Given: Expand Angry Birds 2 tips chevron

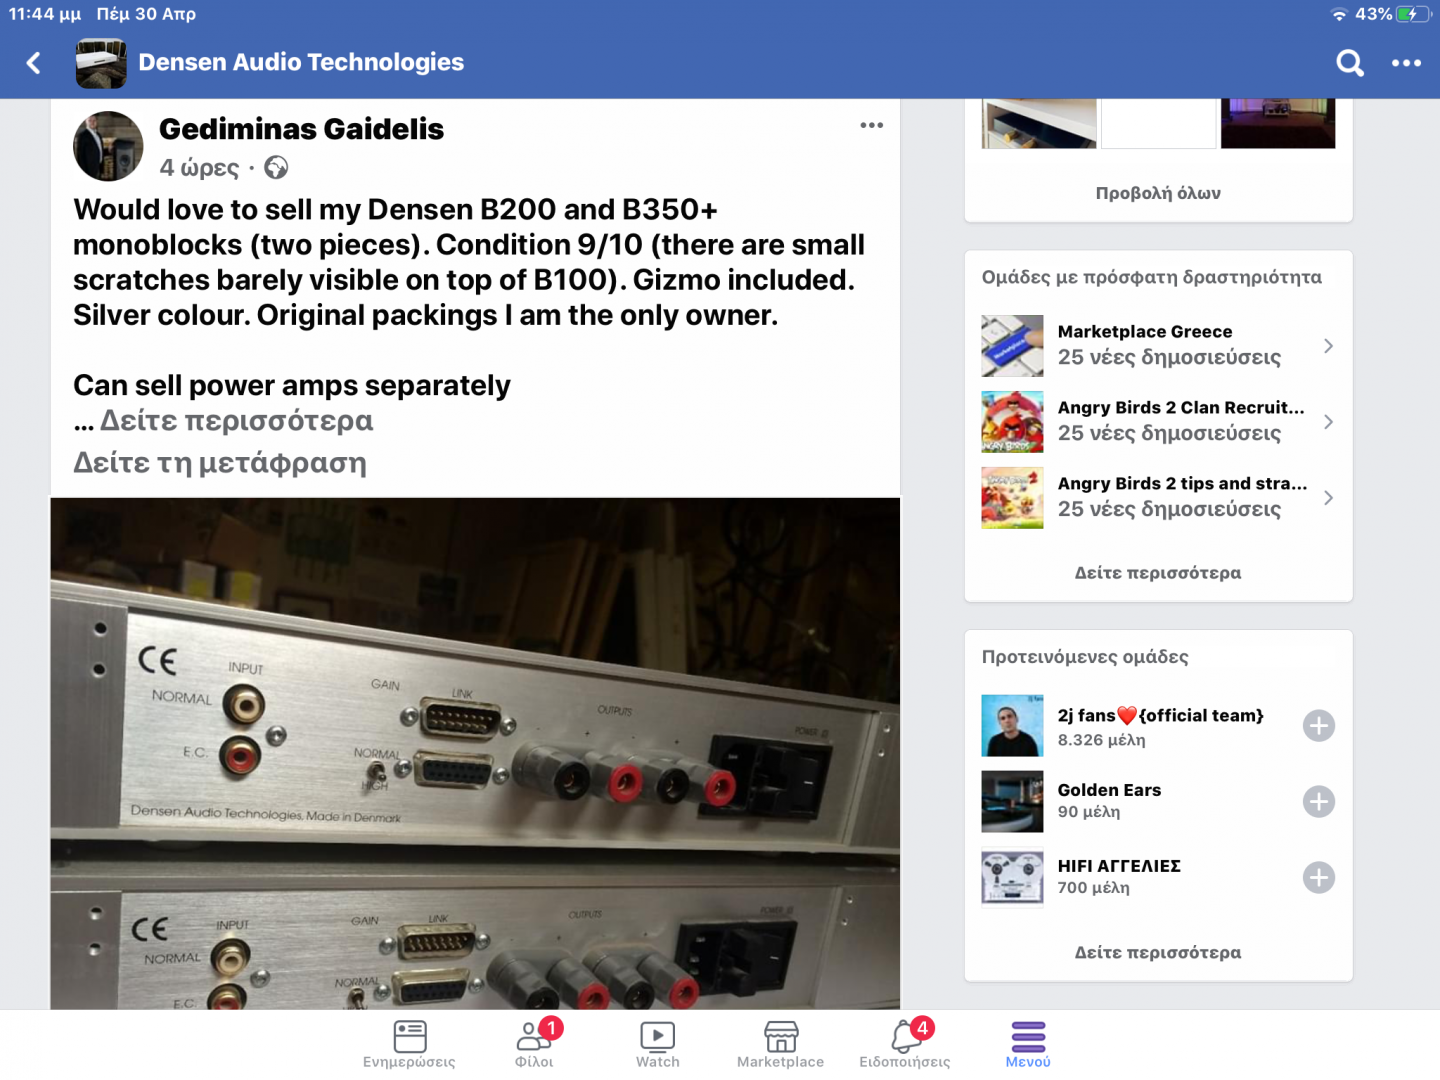Looking at the screenshot, I should tap(1328, 498).
